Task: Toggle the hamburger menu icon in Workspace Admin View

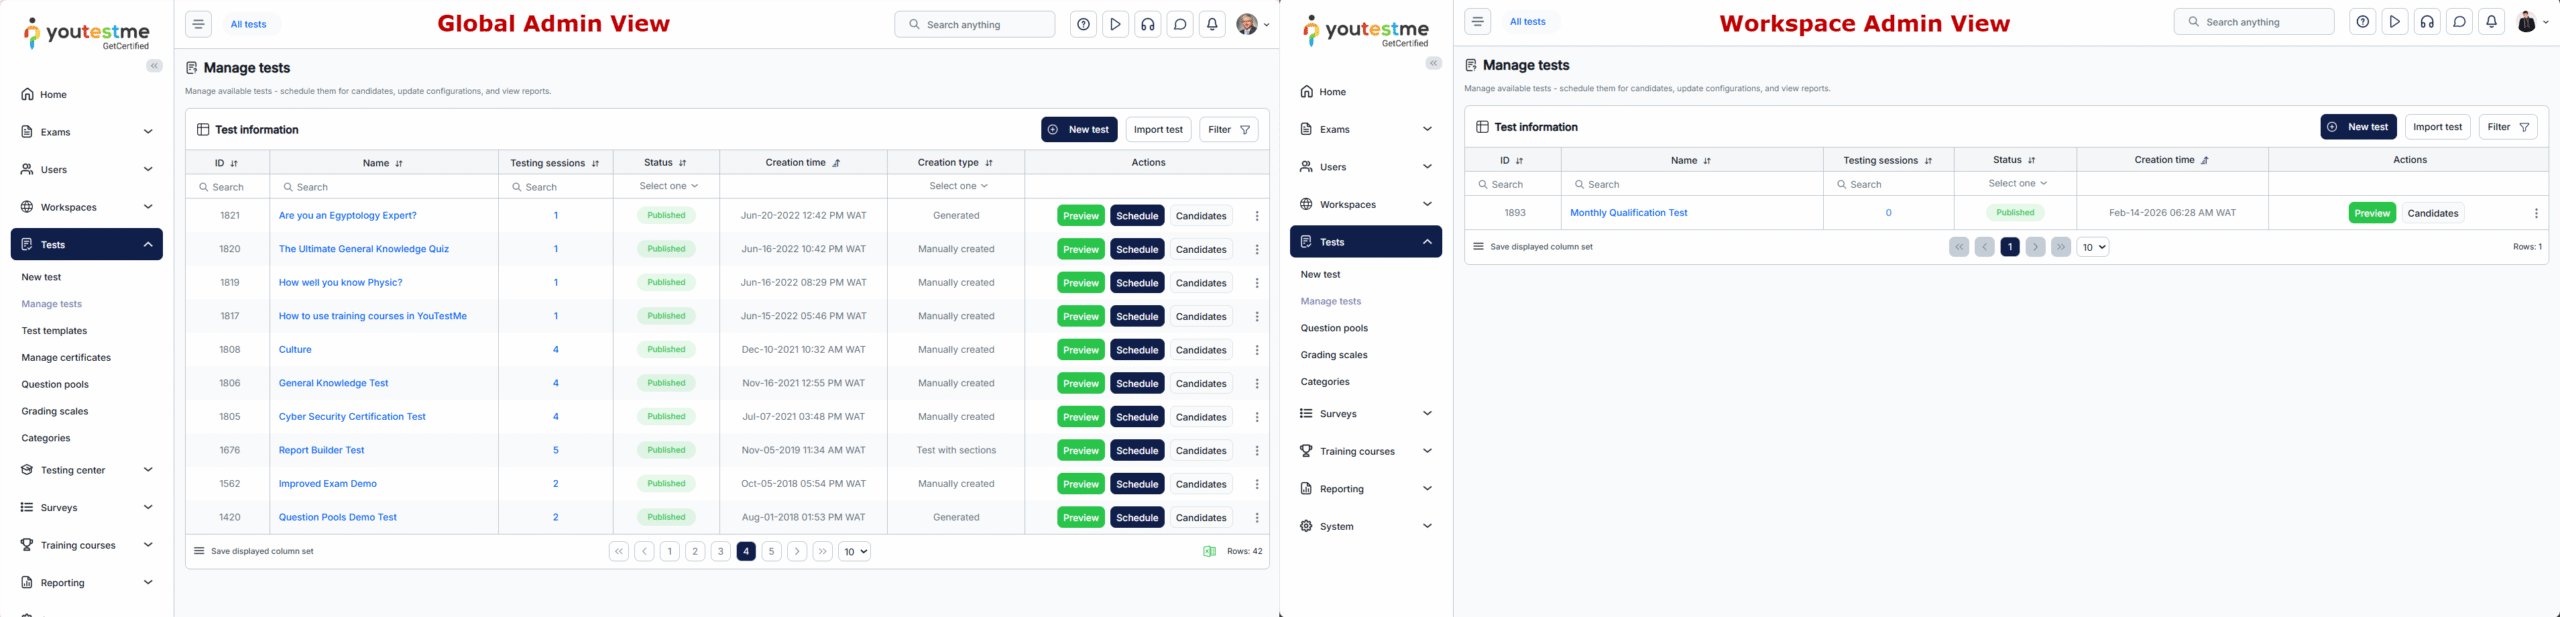Action: pyautogui.click(x=1477, y=22)
